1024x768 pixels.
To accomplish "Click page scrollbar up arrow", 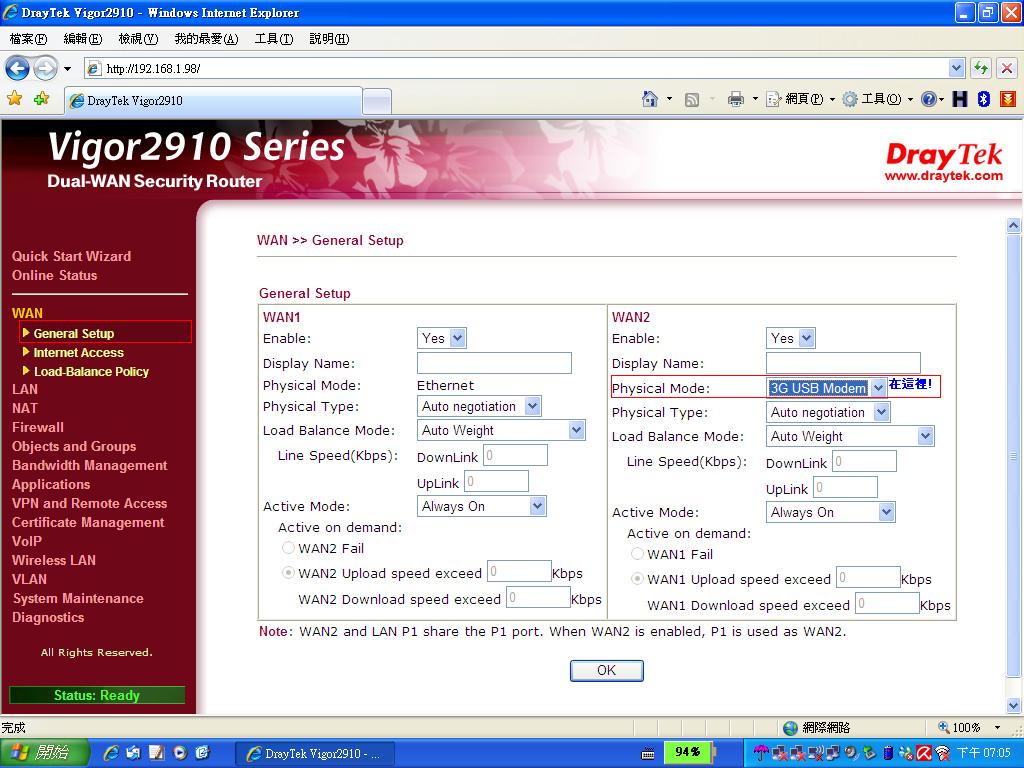I will [1014, 226].
